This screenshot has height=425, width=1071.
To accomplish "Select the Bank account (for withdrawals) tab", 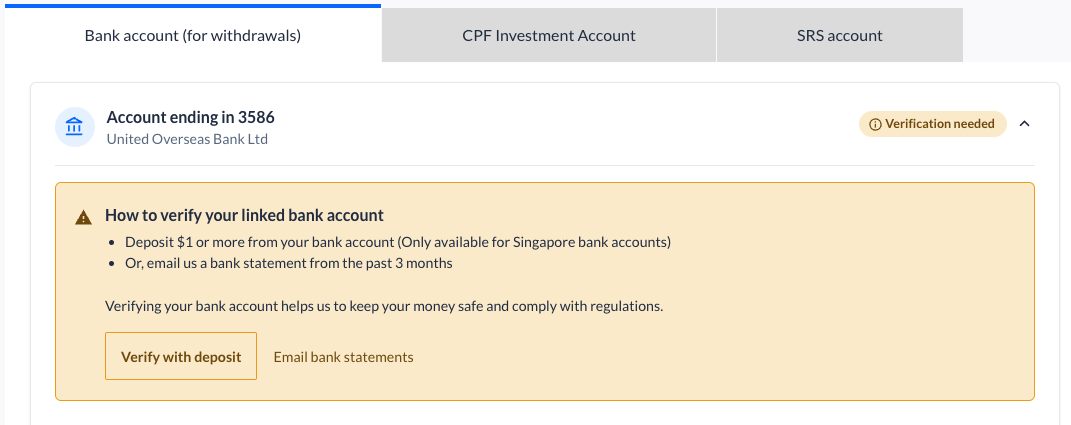I will 193,35.
